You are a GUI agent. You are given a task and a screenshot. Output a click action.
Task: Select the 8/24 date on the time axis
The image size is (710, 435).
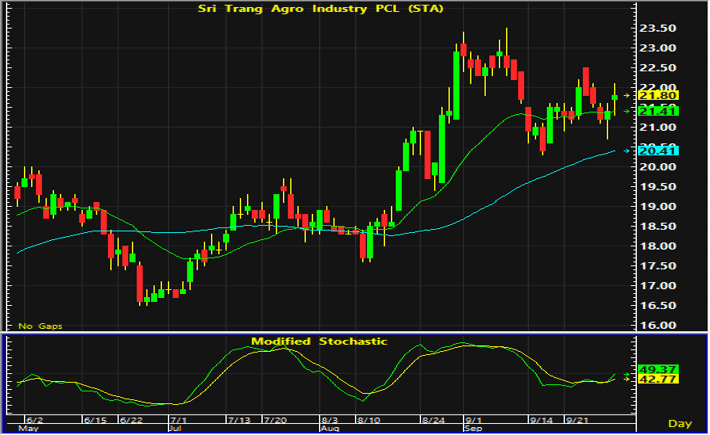pos(433,420)
